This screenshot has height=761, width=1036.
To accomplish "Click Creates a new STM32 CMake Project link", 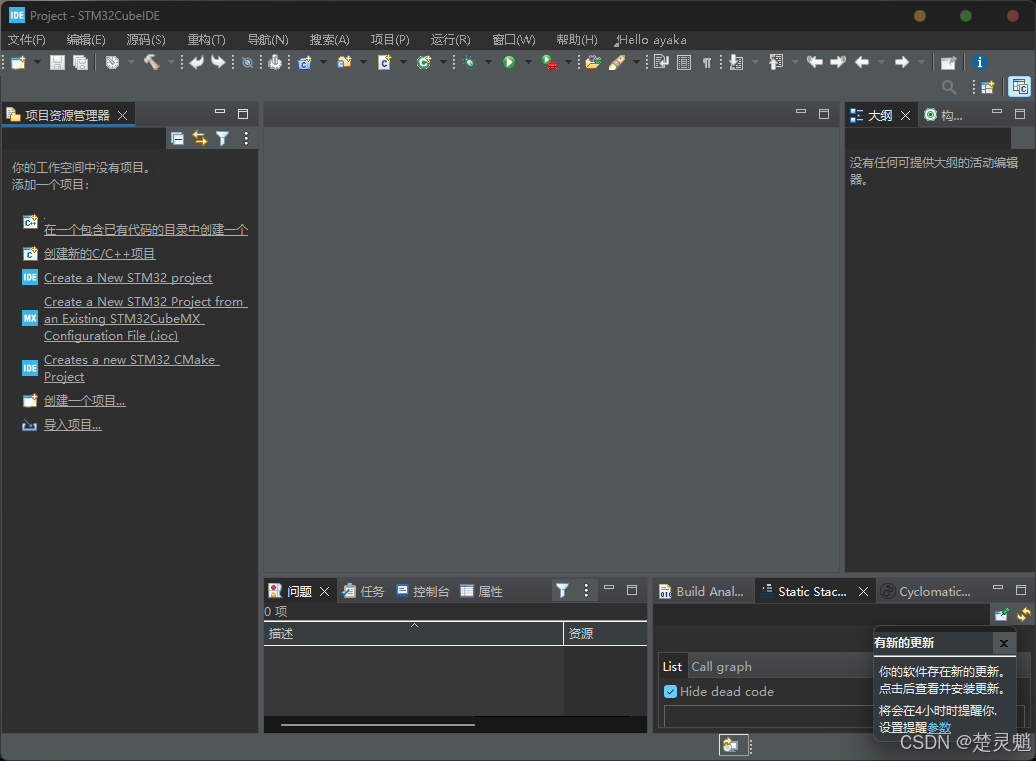I will [131, 368].
